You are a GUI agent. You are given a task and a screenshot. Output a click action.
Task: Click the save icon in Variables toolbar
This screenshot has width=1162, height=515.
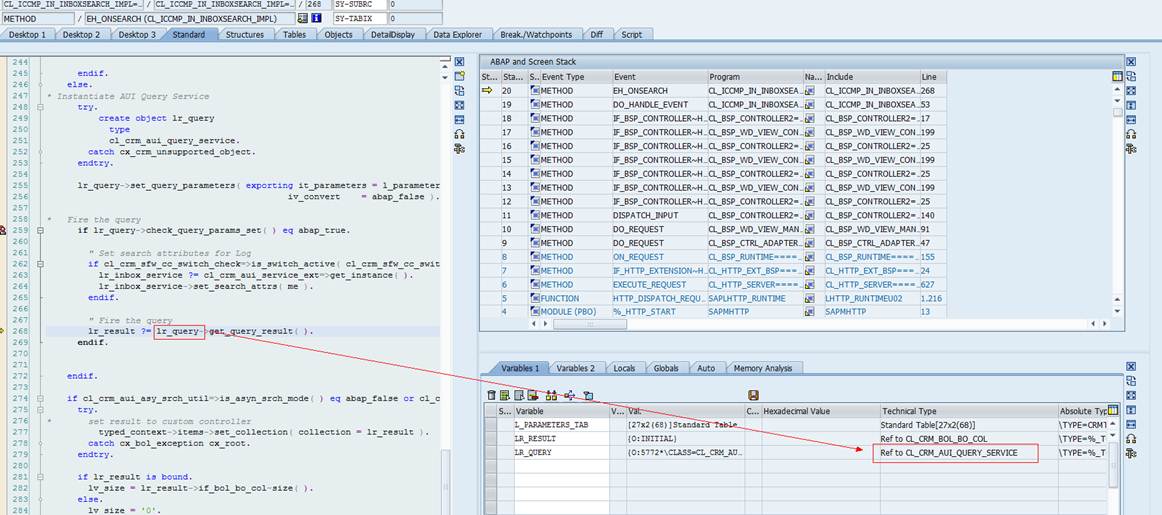(x=753, y=395)
